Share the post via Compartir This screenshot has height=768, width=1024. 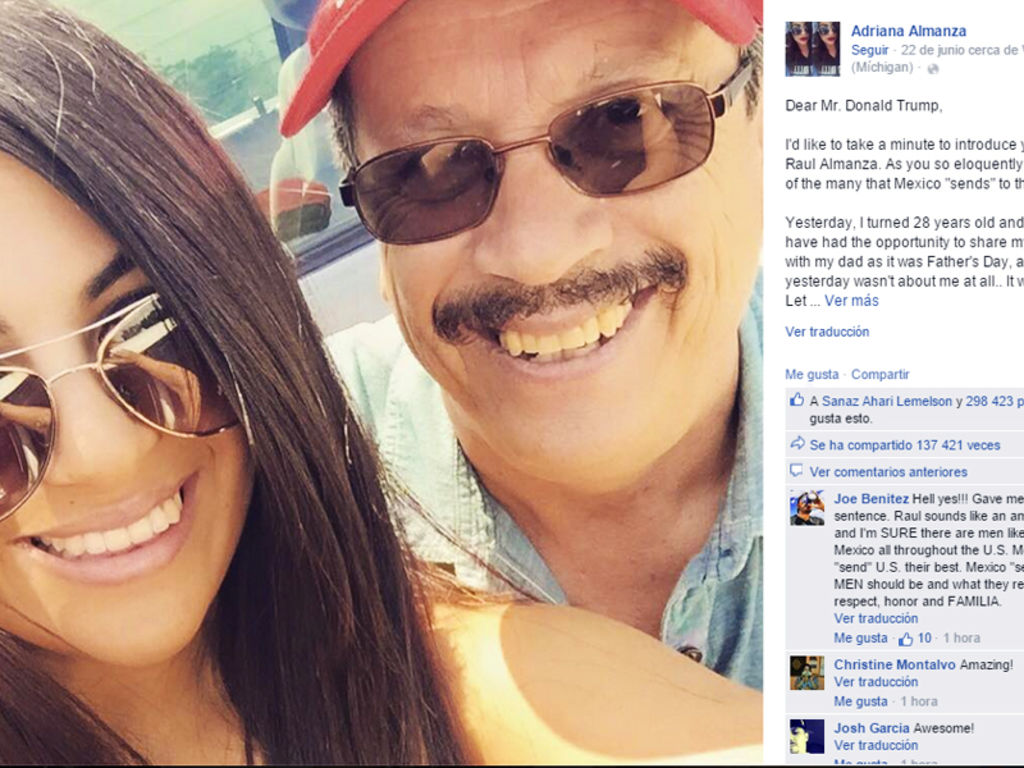[x=880, y=374]
